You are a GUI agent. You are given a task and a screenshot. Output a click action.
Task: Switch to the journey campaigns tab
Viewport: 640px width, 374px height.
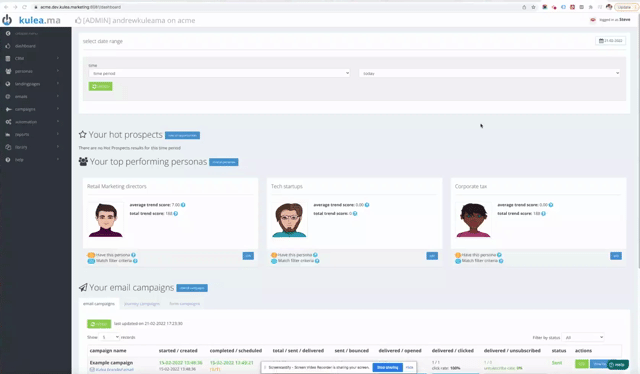point(142,304)
